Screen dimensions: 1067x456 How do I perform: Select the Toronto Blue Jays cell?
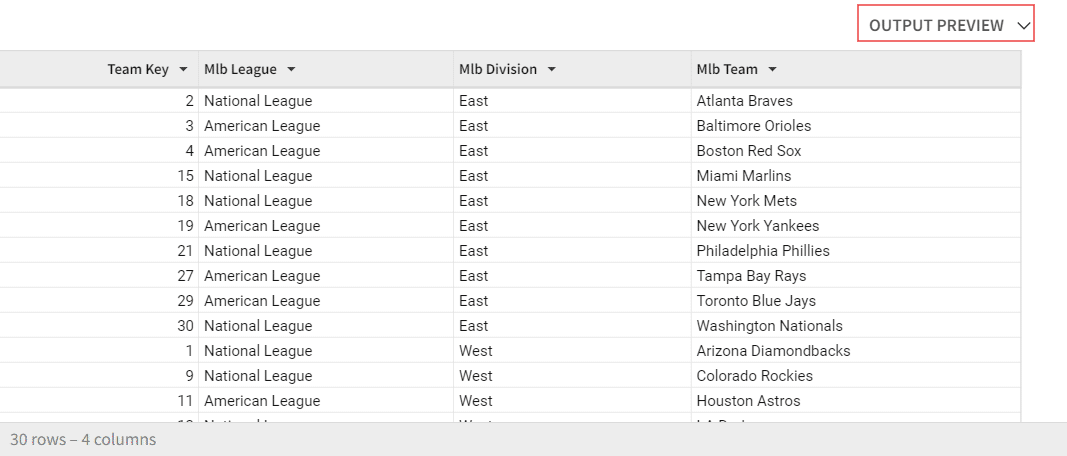click(756, 301)
